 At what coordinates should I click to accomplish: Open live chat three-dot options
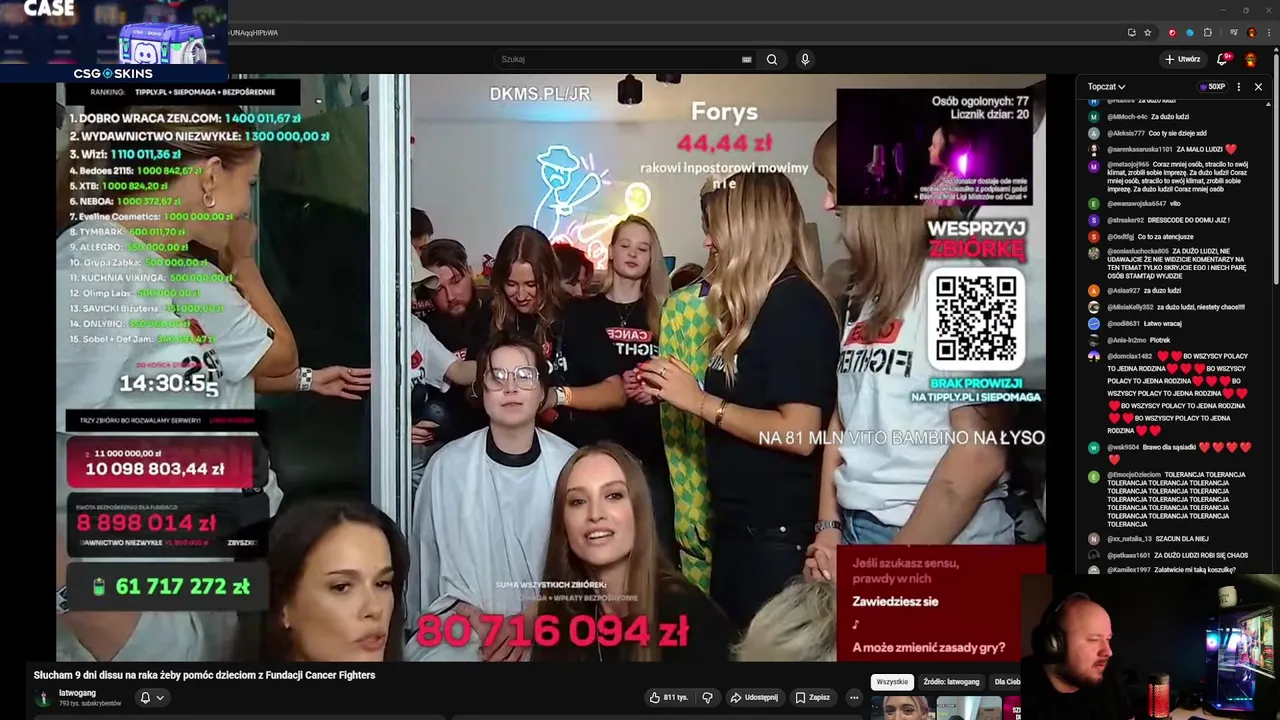coord(1238,87)
